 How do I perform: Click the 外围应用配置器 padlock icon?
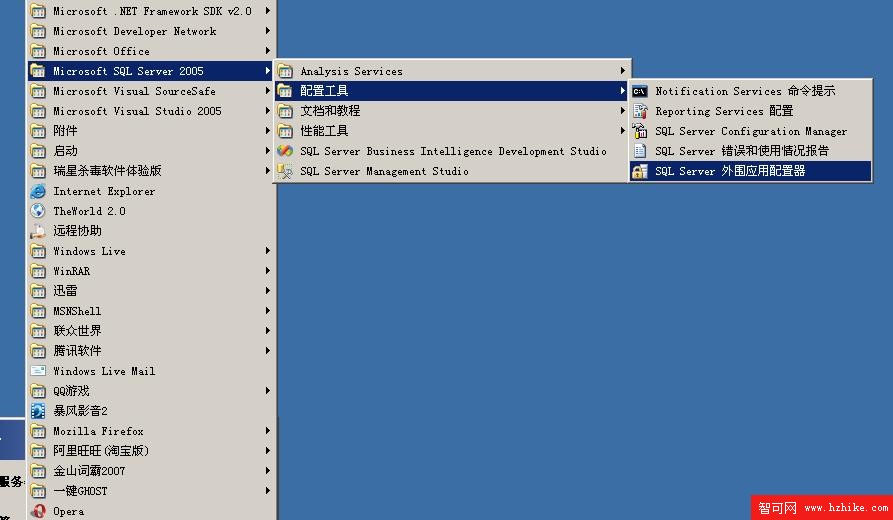640,171
